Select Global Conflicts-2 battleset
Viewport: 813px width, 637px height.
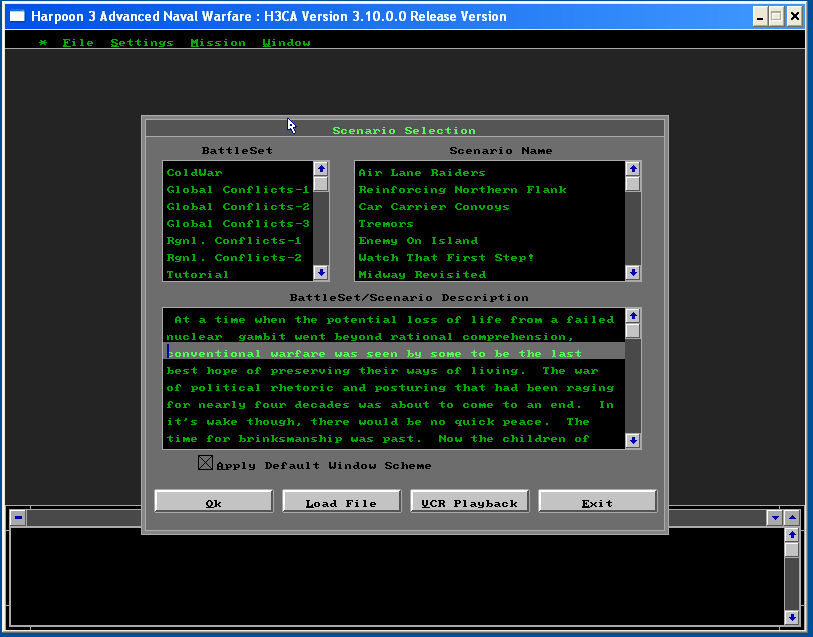click(x=238, y=207)
